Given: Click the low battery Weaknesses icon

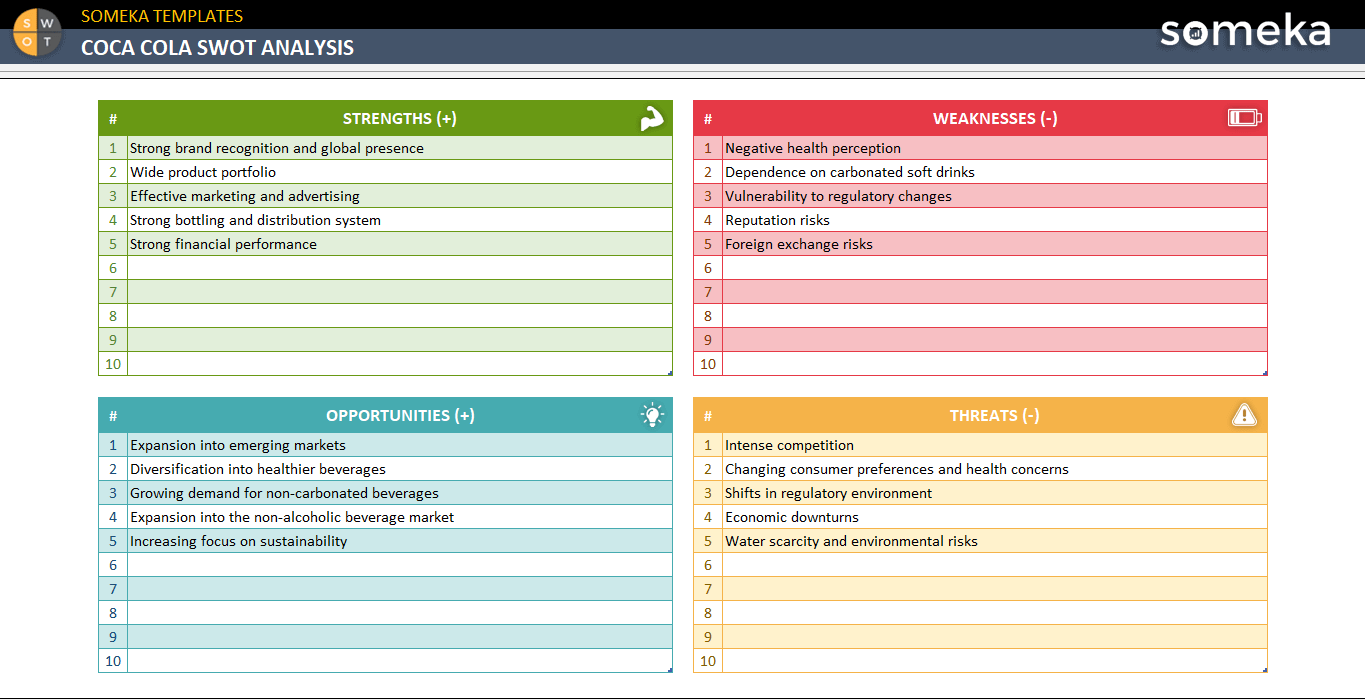Looking at the screenshot, I should coord(1245,118).
